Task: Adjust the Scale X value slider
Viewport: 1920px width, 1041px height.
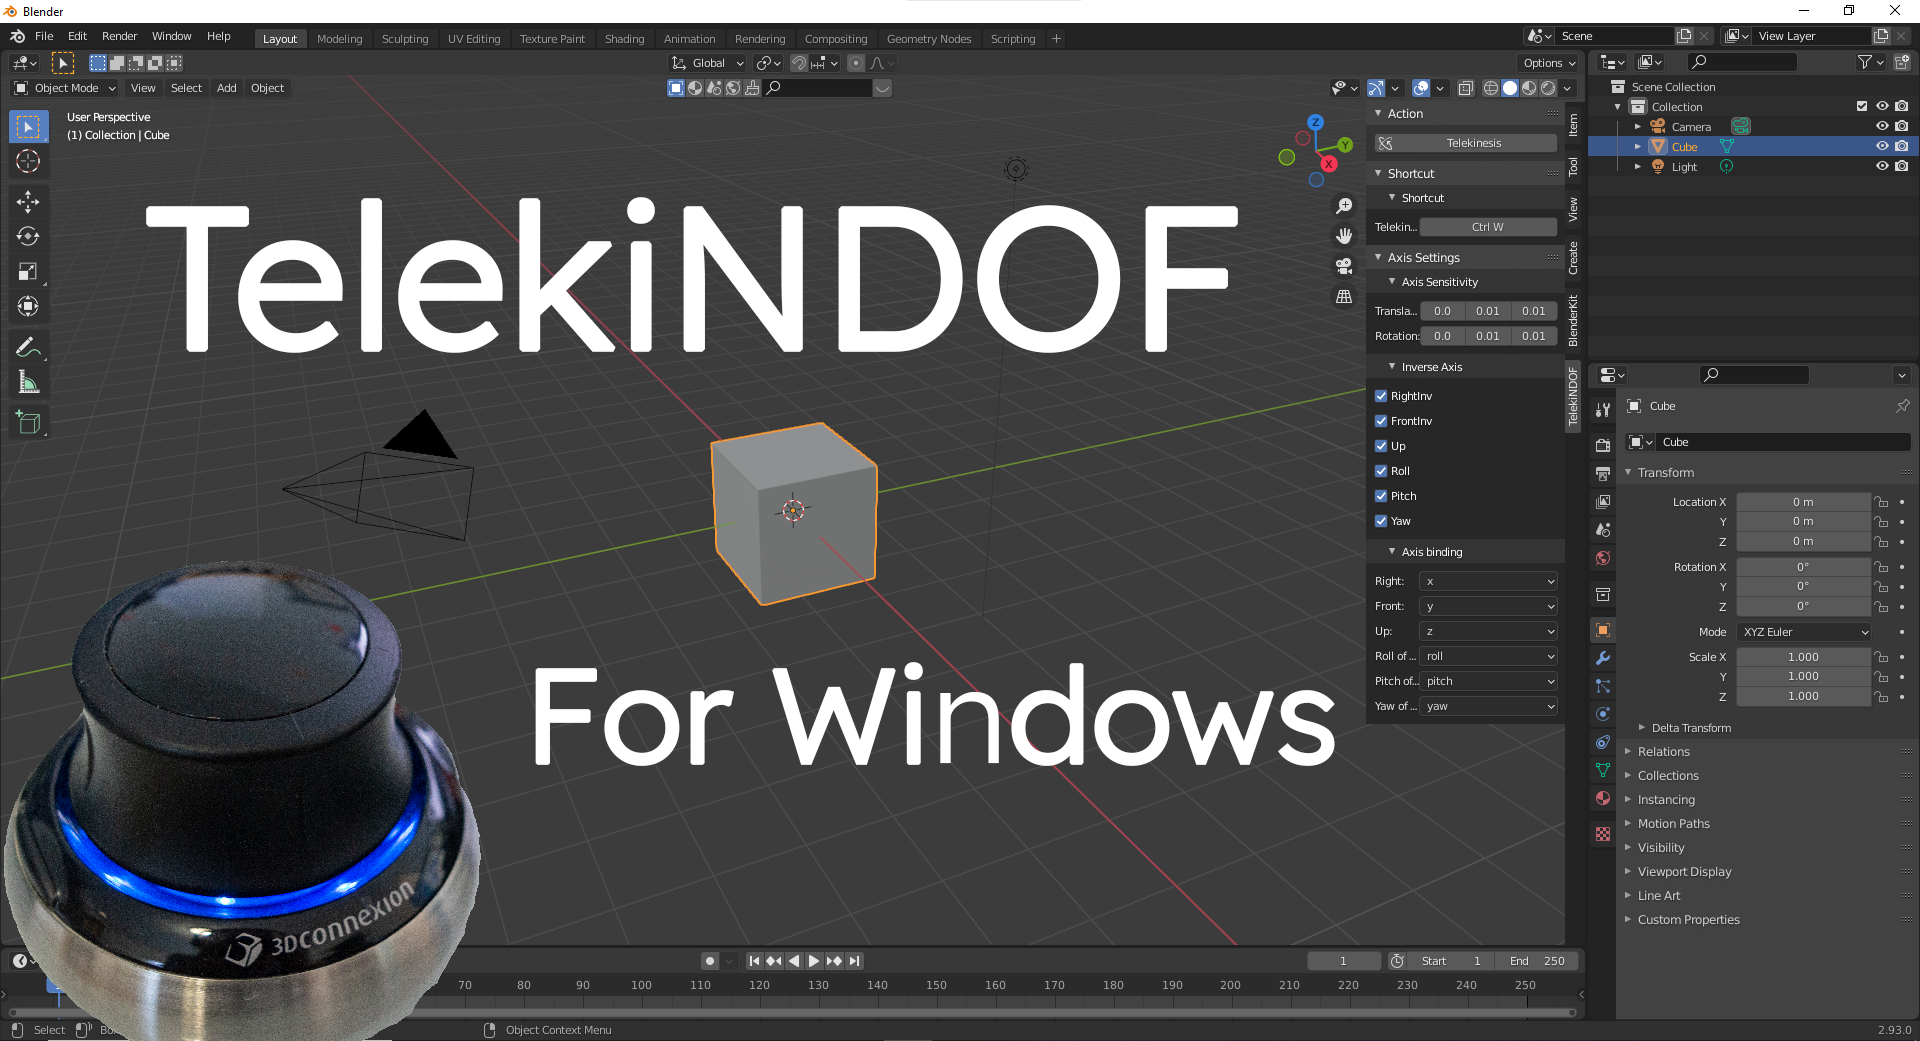Action: [x=1803, y=656]
